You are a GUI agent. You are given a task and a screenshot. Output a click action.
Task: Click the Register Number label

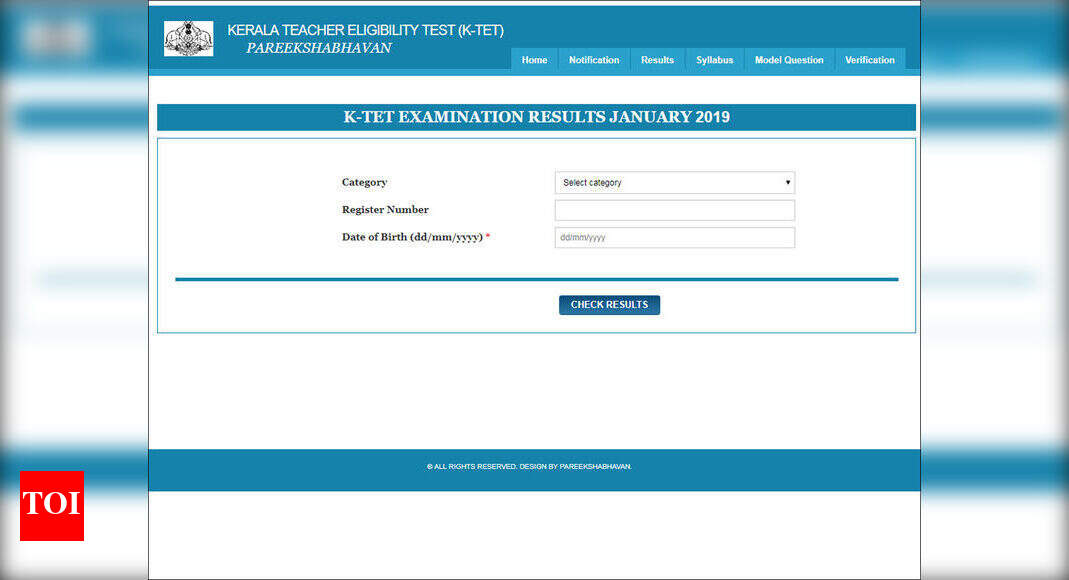[x=385, y=210]
